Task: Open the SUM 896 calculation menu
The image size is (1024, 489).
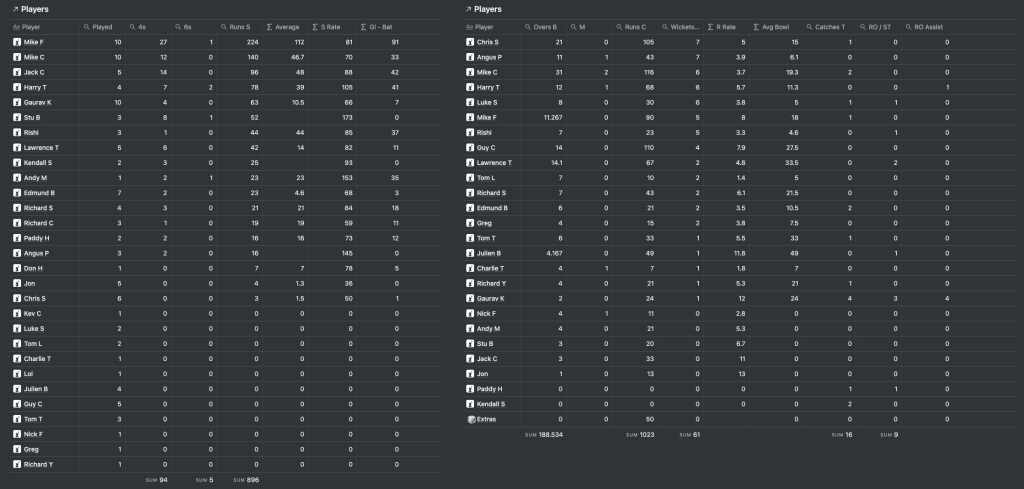Action: point(250,480)
